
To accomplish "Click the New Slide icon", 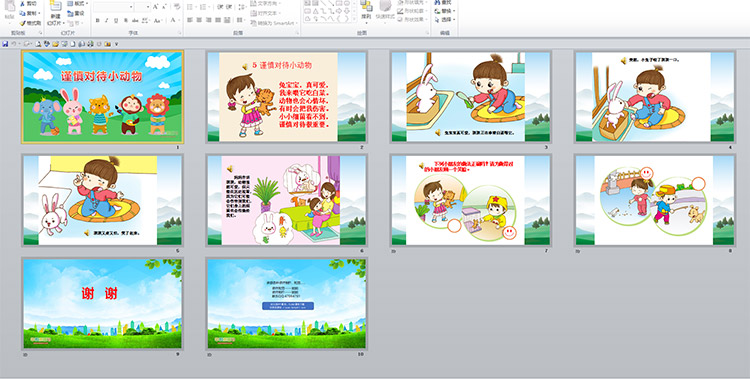I will tap(55, 7).
